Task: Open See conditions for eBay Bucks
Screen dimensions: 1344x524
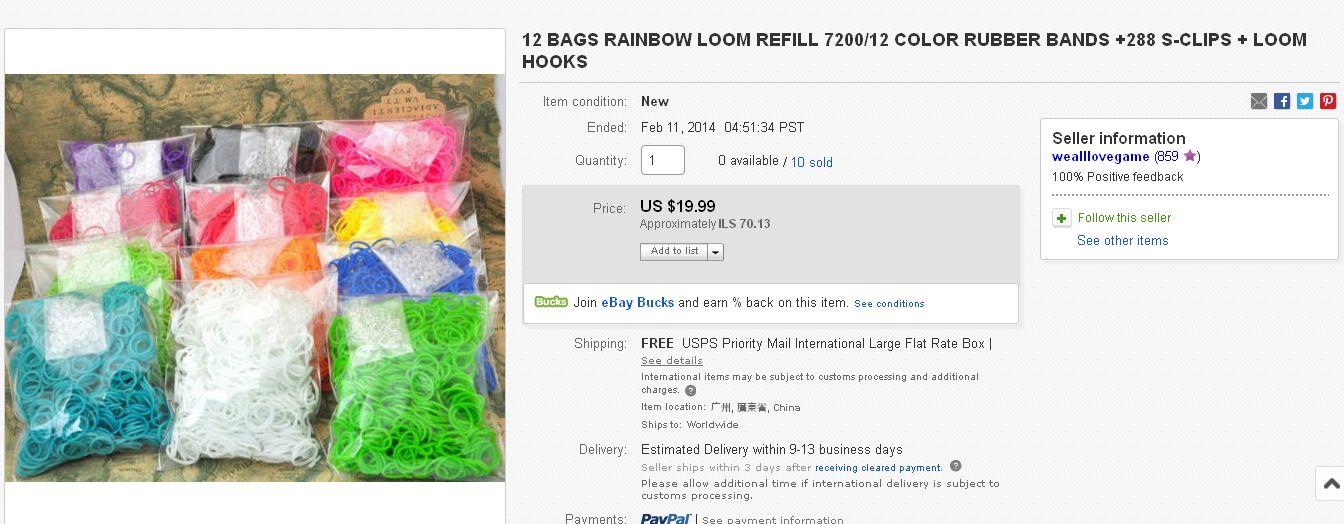Action: (x=889, y=304)
